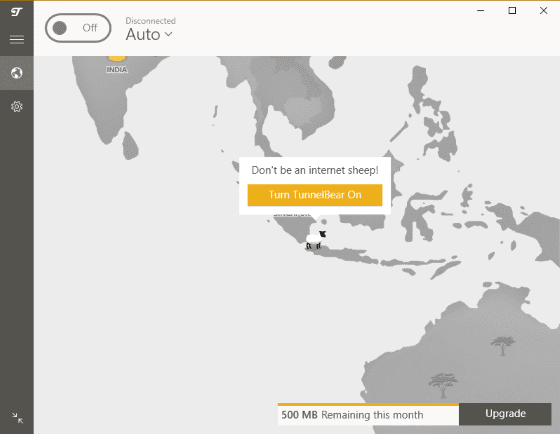The width and height of the screenshot is (560, 434).
Task: Maximize the TunnelBear window
Action: coord(512,11)
